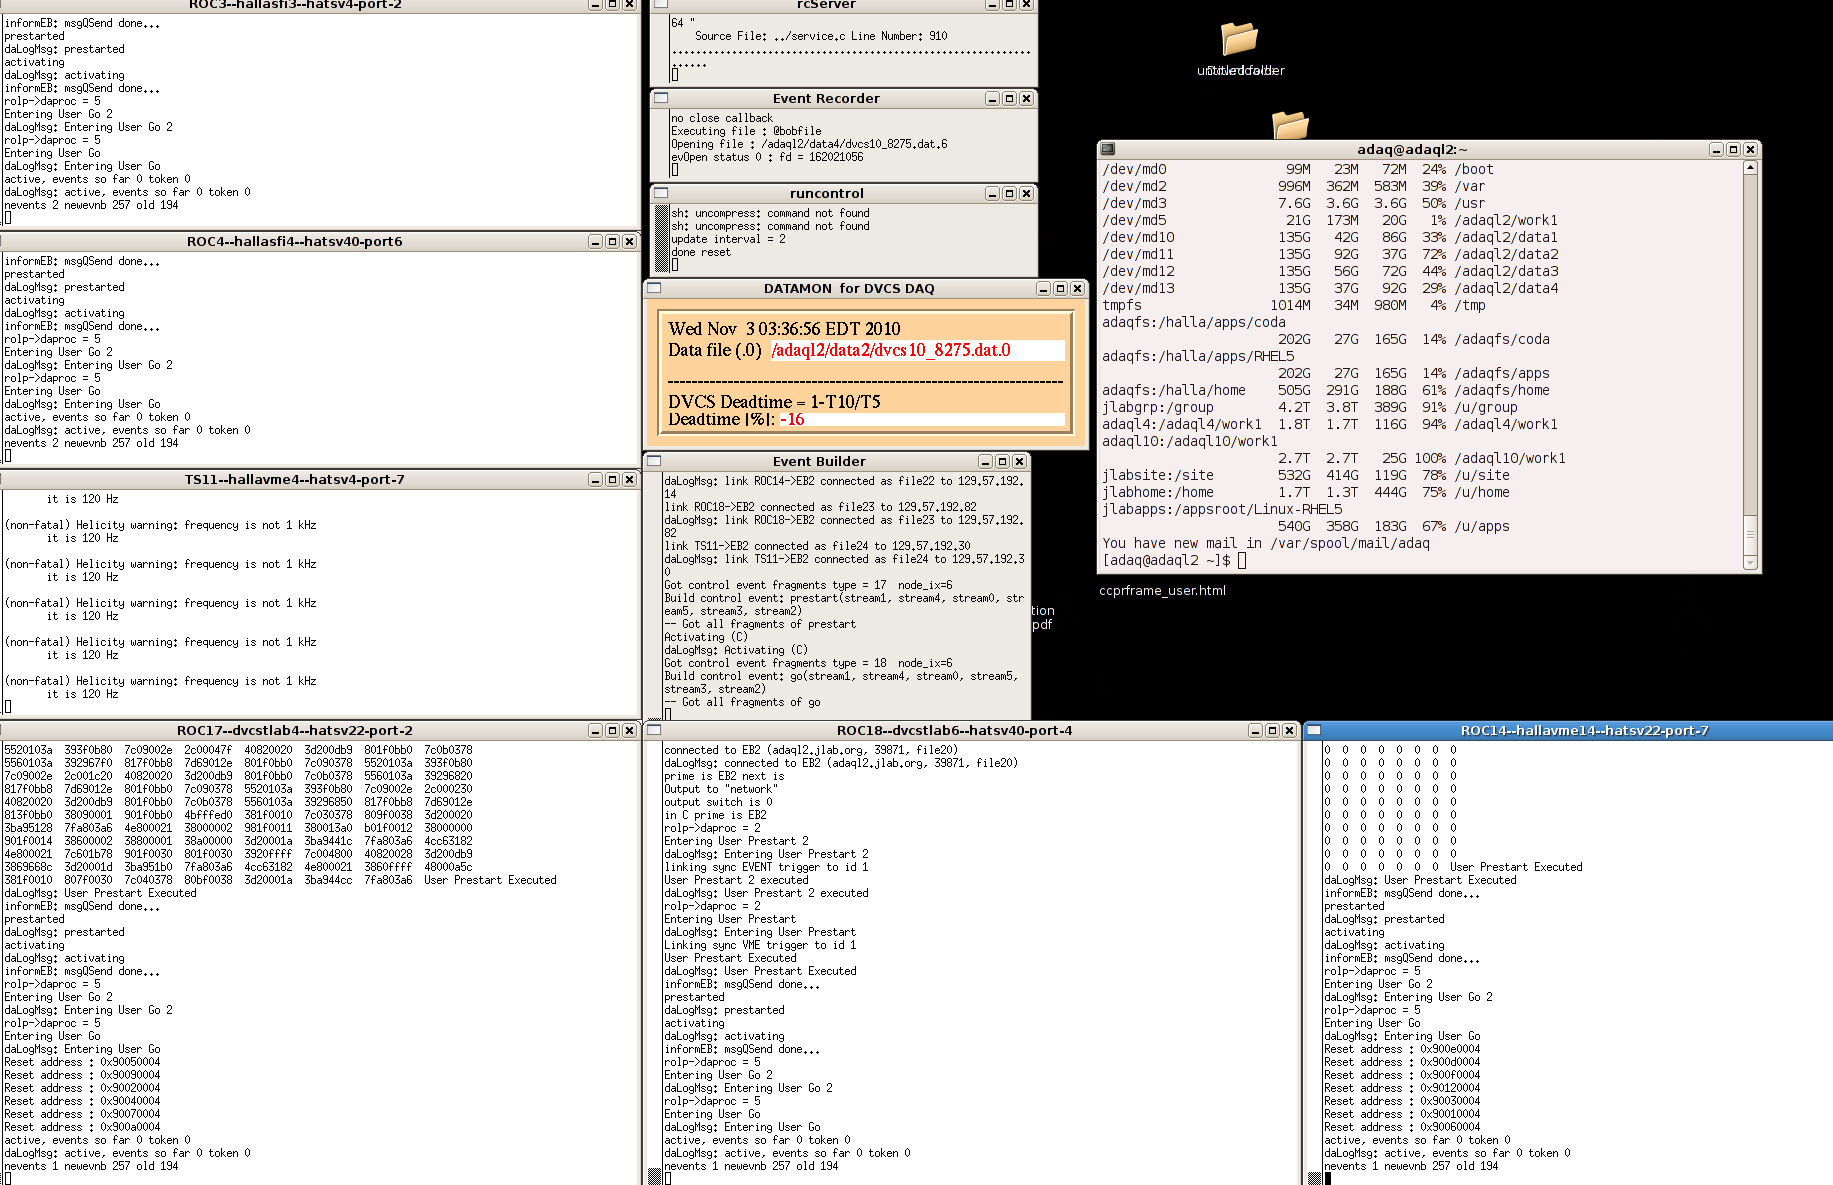Maximize the TS11 hallavme4 window
Viewport: 1833px width, 1185px height.
point(612,479)
